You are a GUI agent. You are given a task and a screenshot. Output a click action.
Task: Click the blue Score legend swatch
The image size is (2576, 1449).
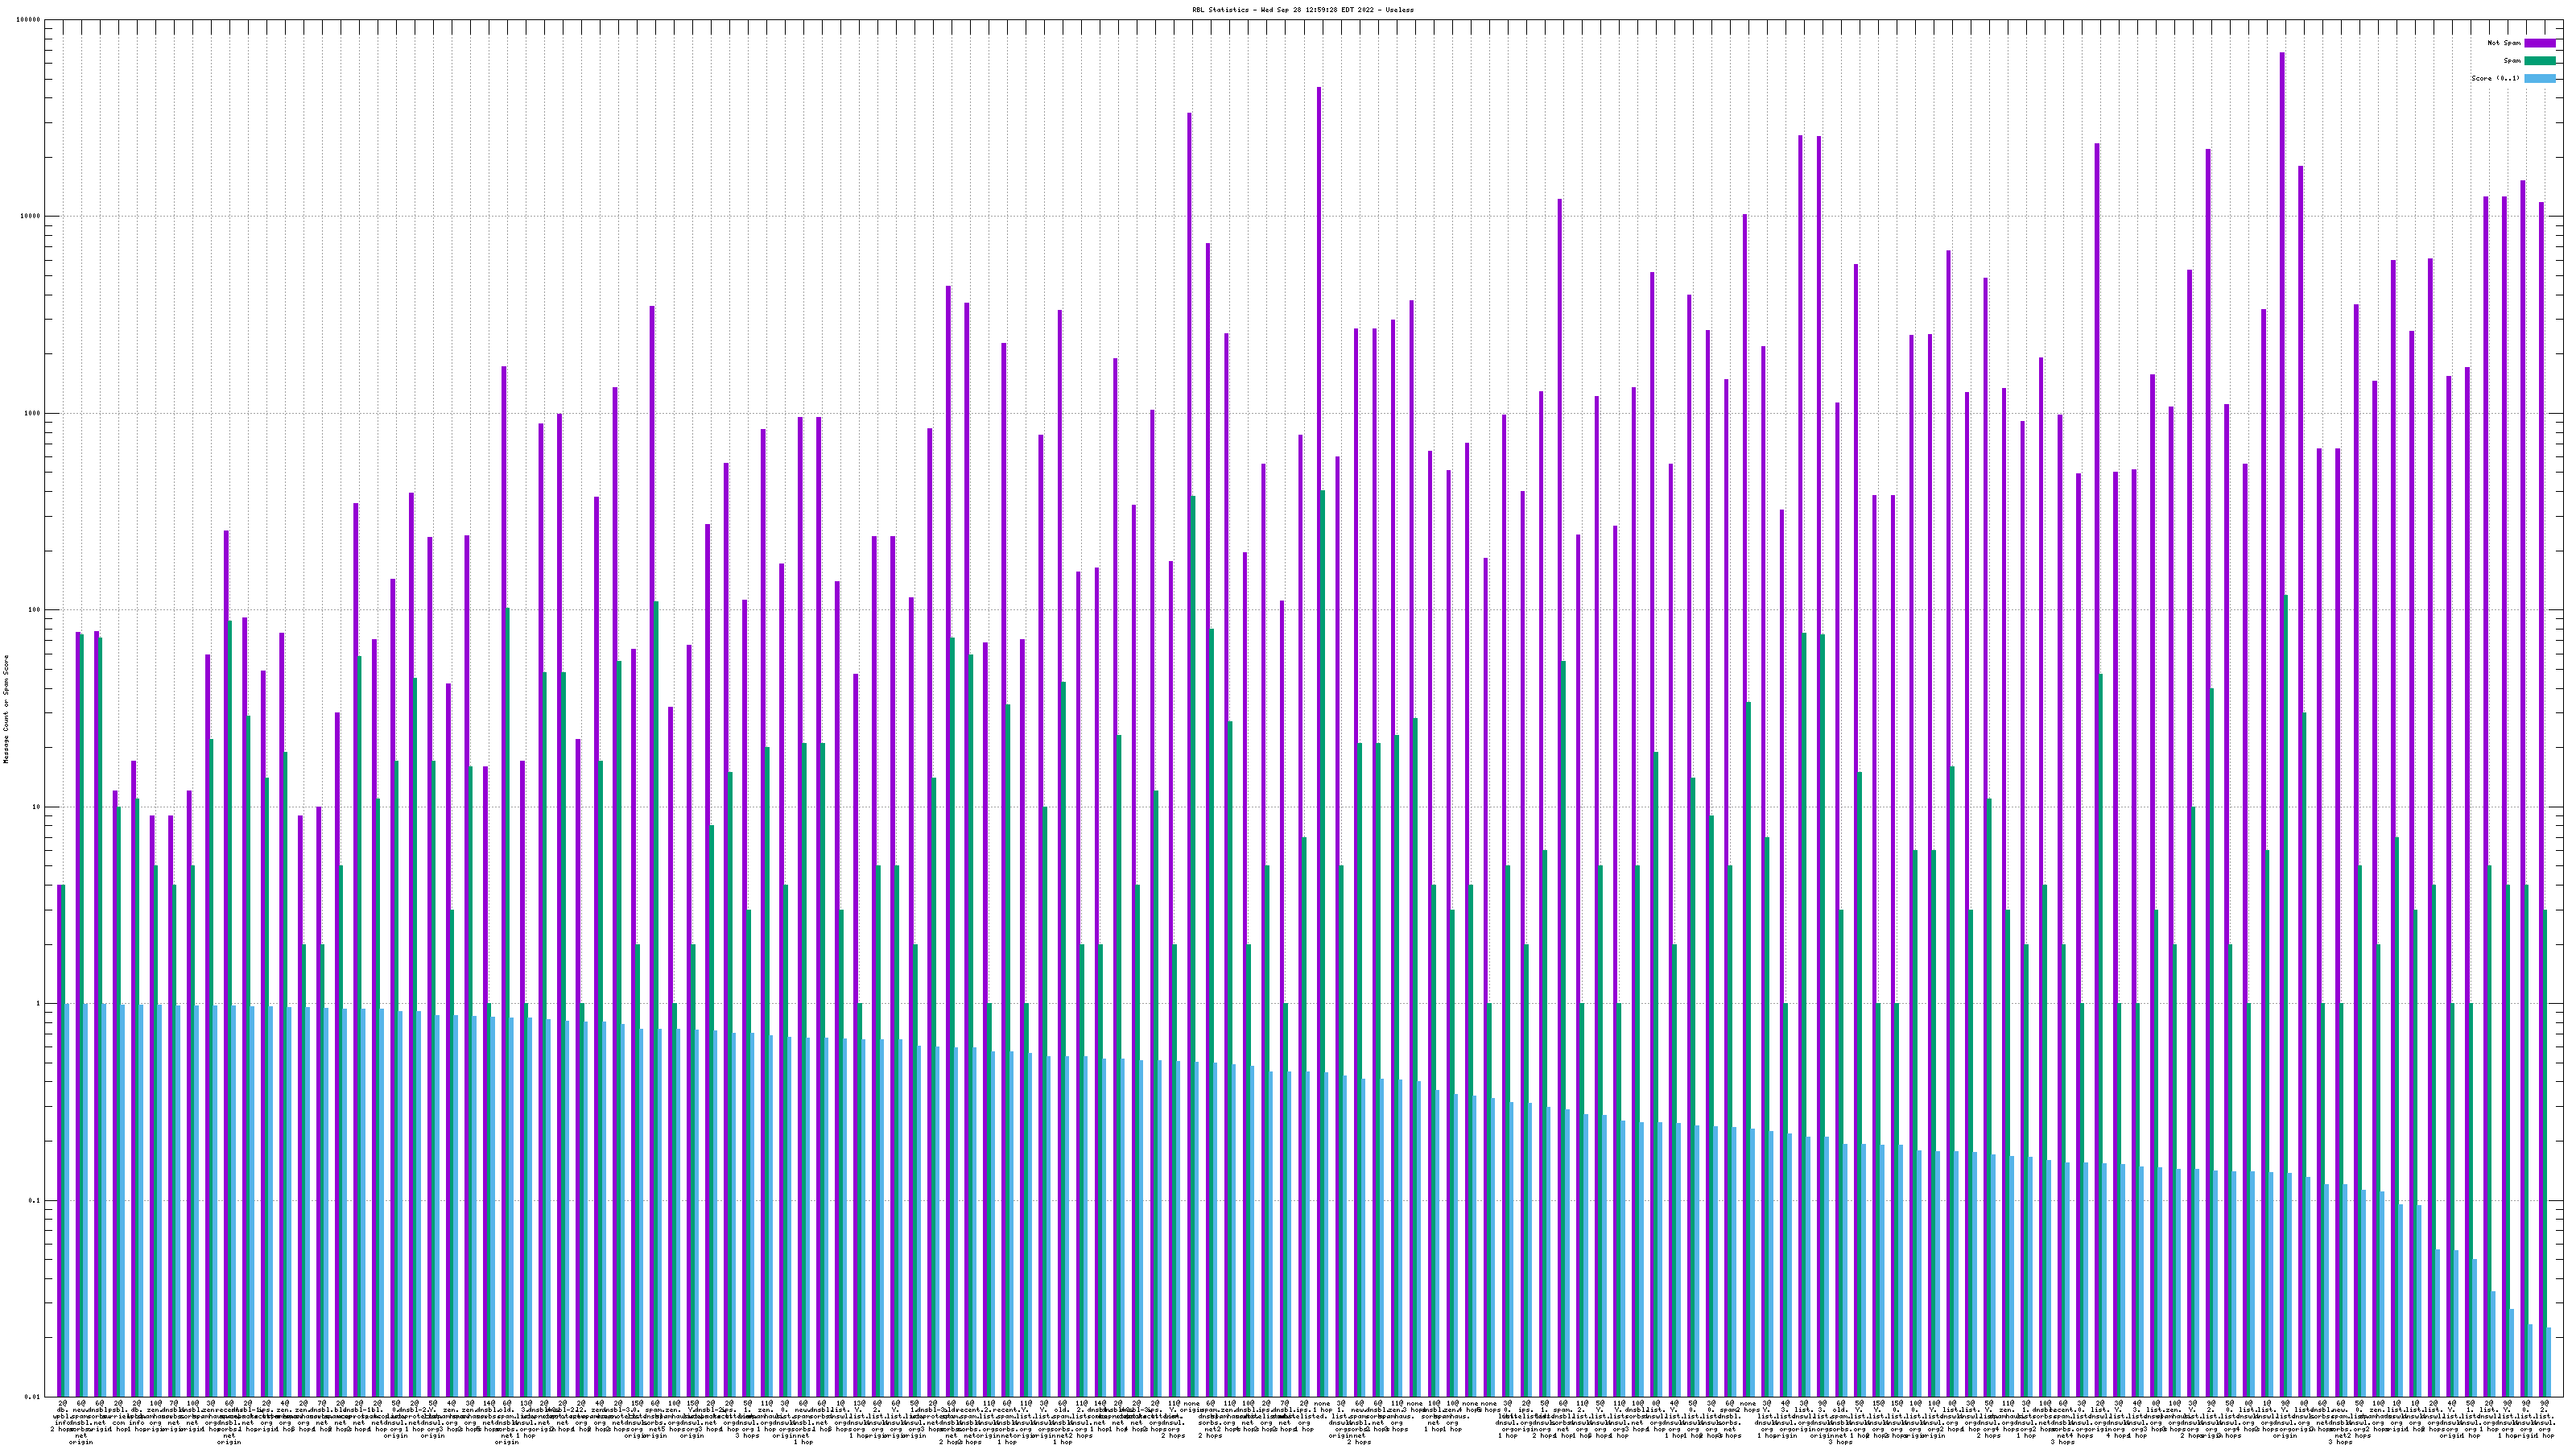click(2539, 78)
